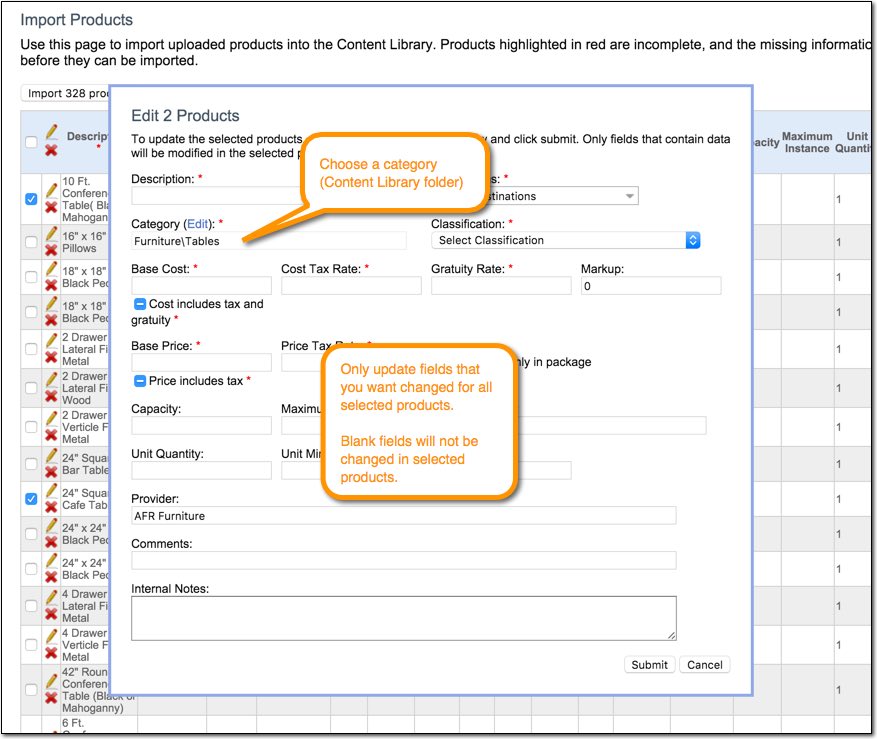Check the 42" Round Conference Table row

(x=31, y=689)
